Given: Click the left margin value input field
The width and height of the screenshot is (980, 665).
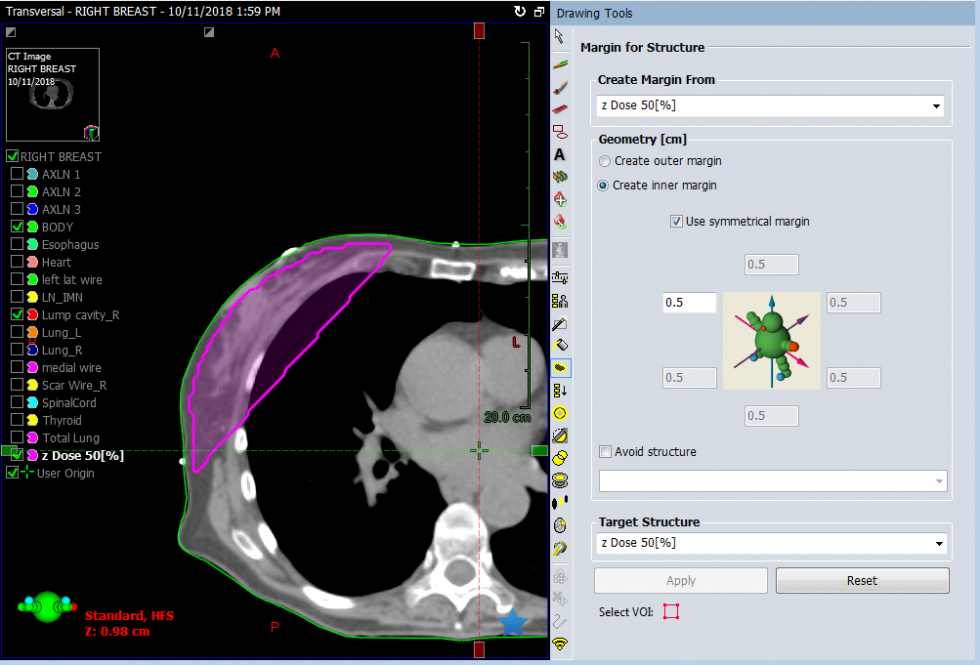Looking at the screenshot, I should point(689,303).
